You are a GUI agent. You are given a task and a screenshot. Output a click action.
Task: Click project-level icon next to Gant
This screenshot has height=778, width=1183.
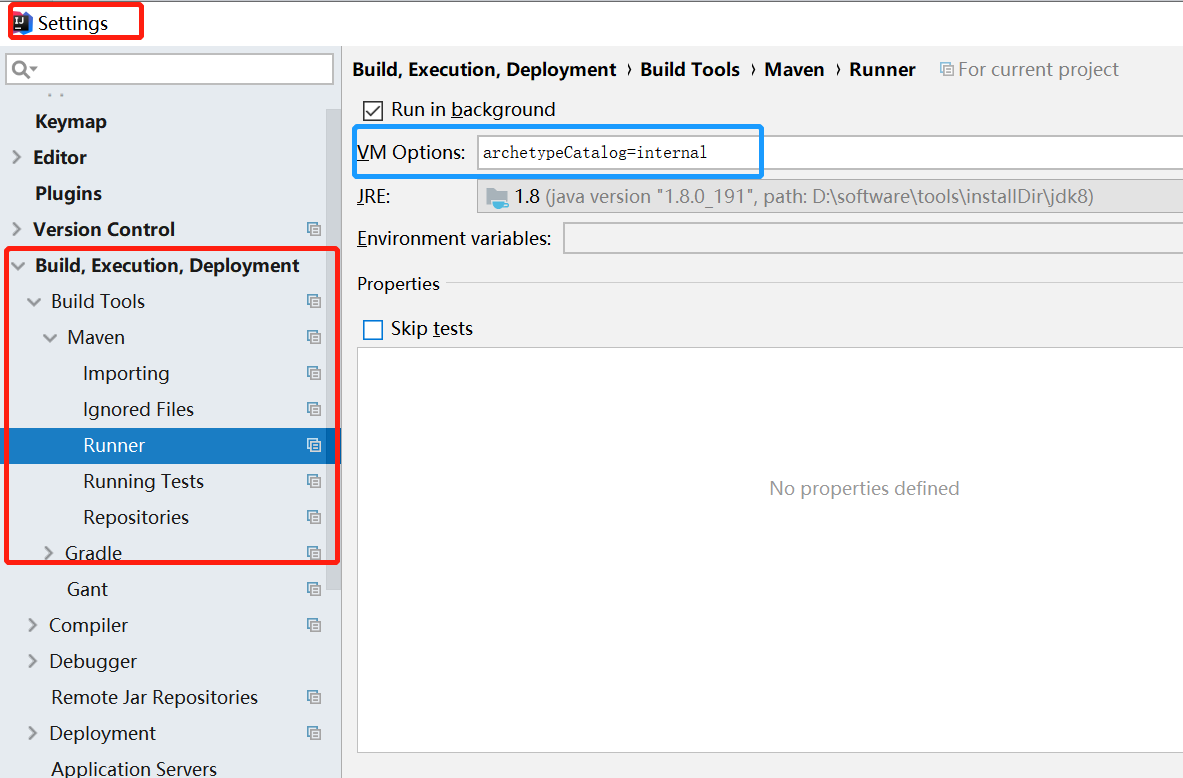coord(314,589)
